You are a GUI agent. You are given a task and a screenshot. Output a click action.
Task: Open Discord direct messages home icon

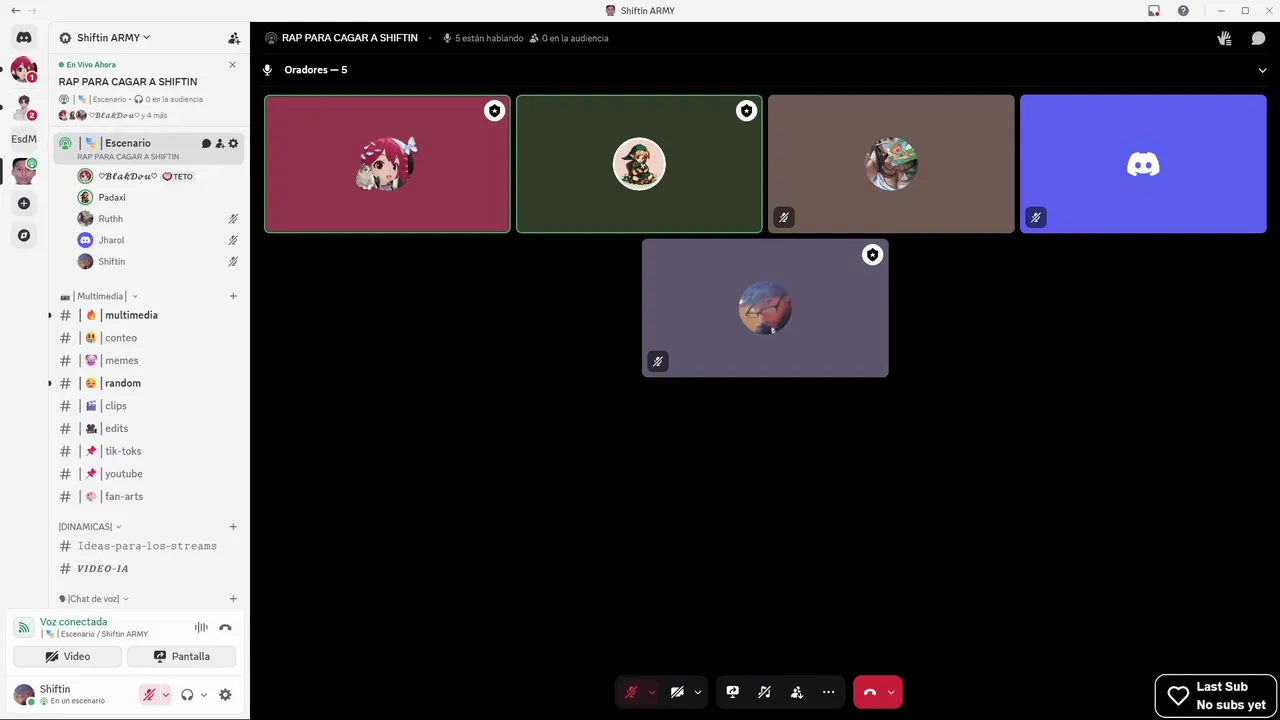[24, 37]
